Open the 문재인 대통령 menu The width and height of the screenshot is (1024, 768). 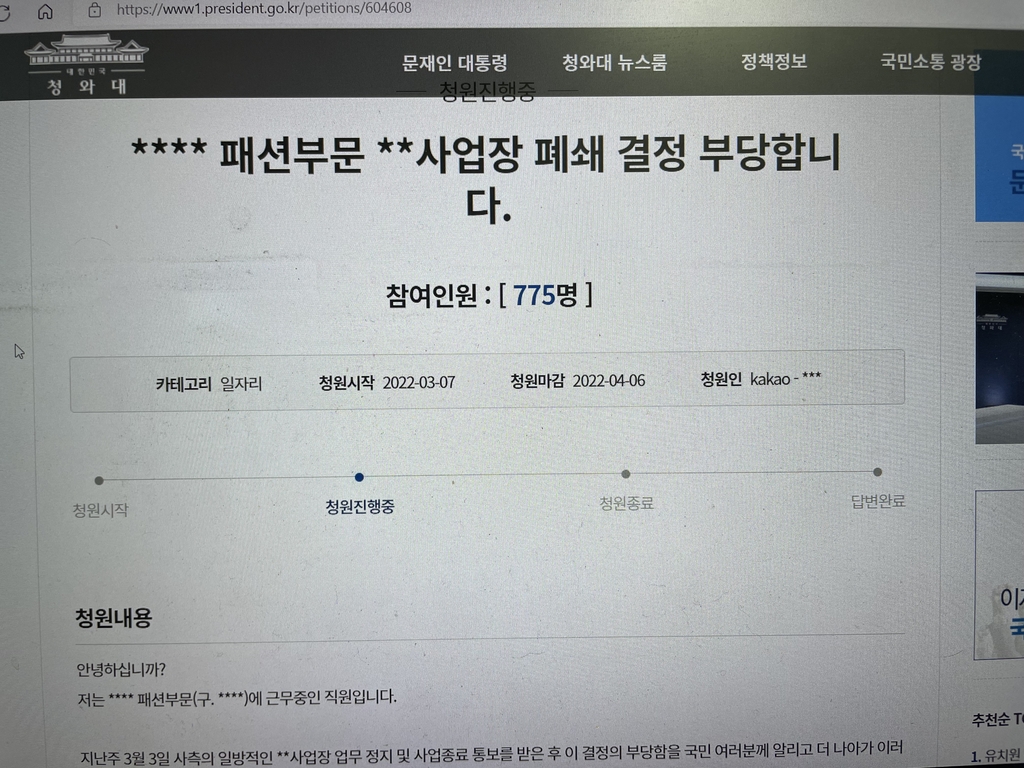pos(455,63)
